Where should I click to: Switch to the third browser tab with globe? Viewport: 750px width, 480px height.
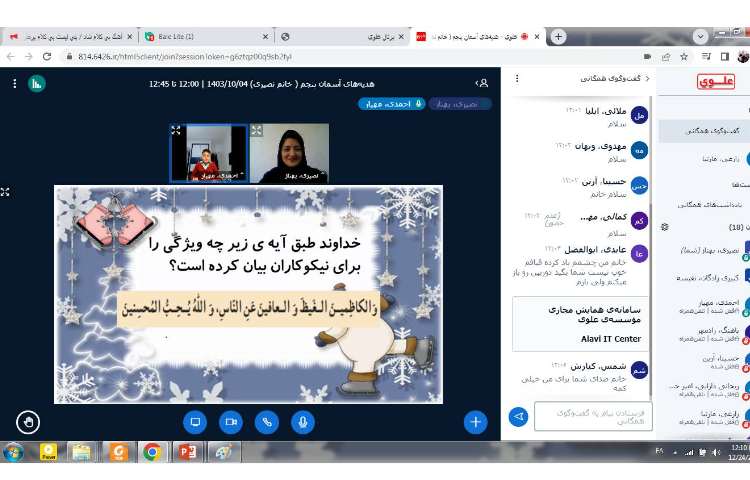point(342,36)
